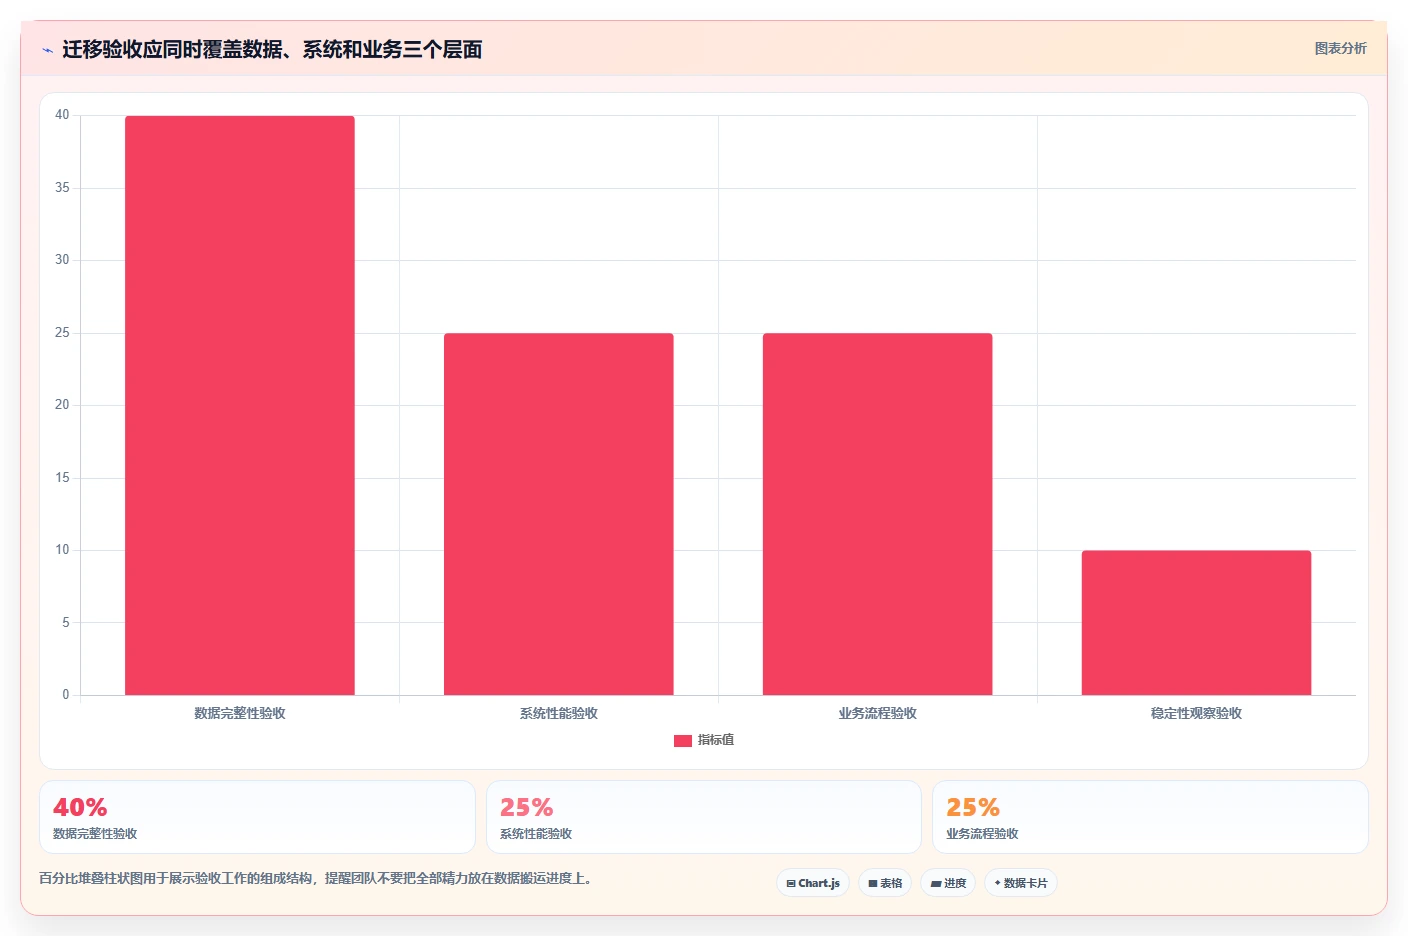This screenshot has width=1408, height=936.
Task: Click the 图表分析 label in header
Action: 1340,48
